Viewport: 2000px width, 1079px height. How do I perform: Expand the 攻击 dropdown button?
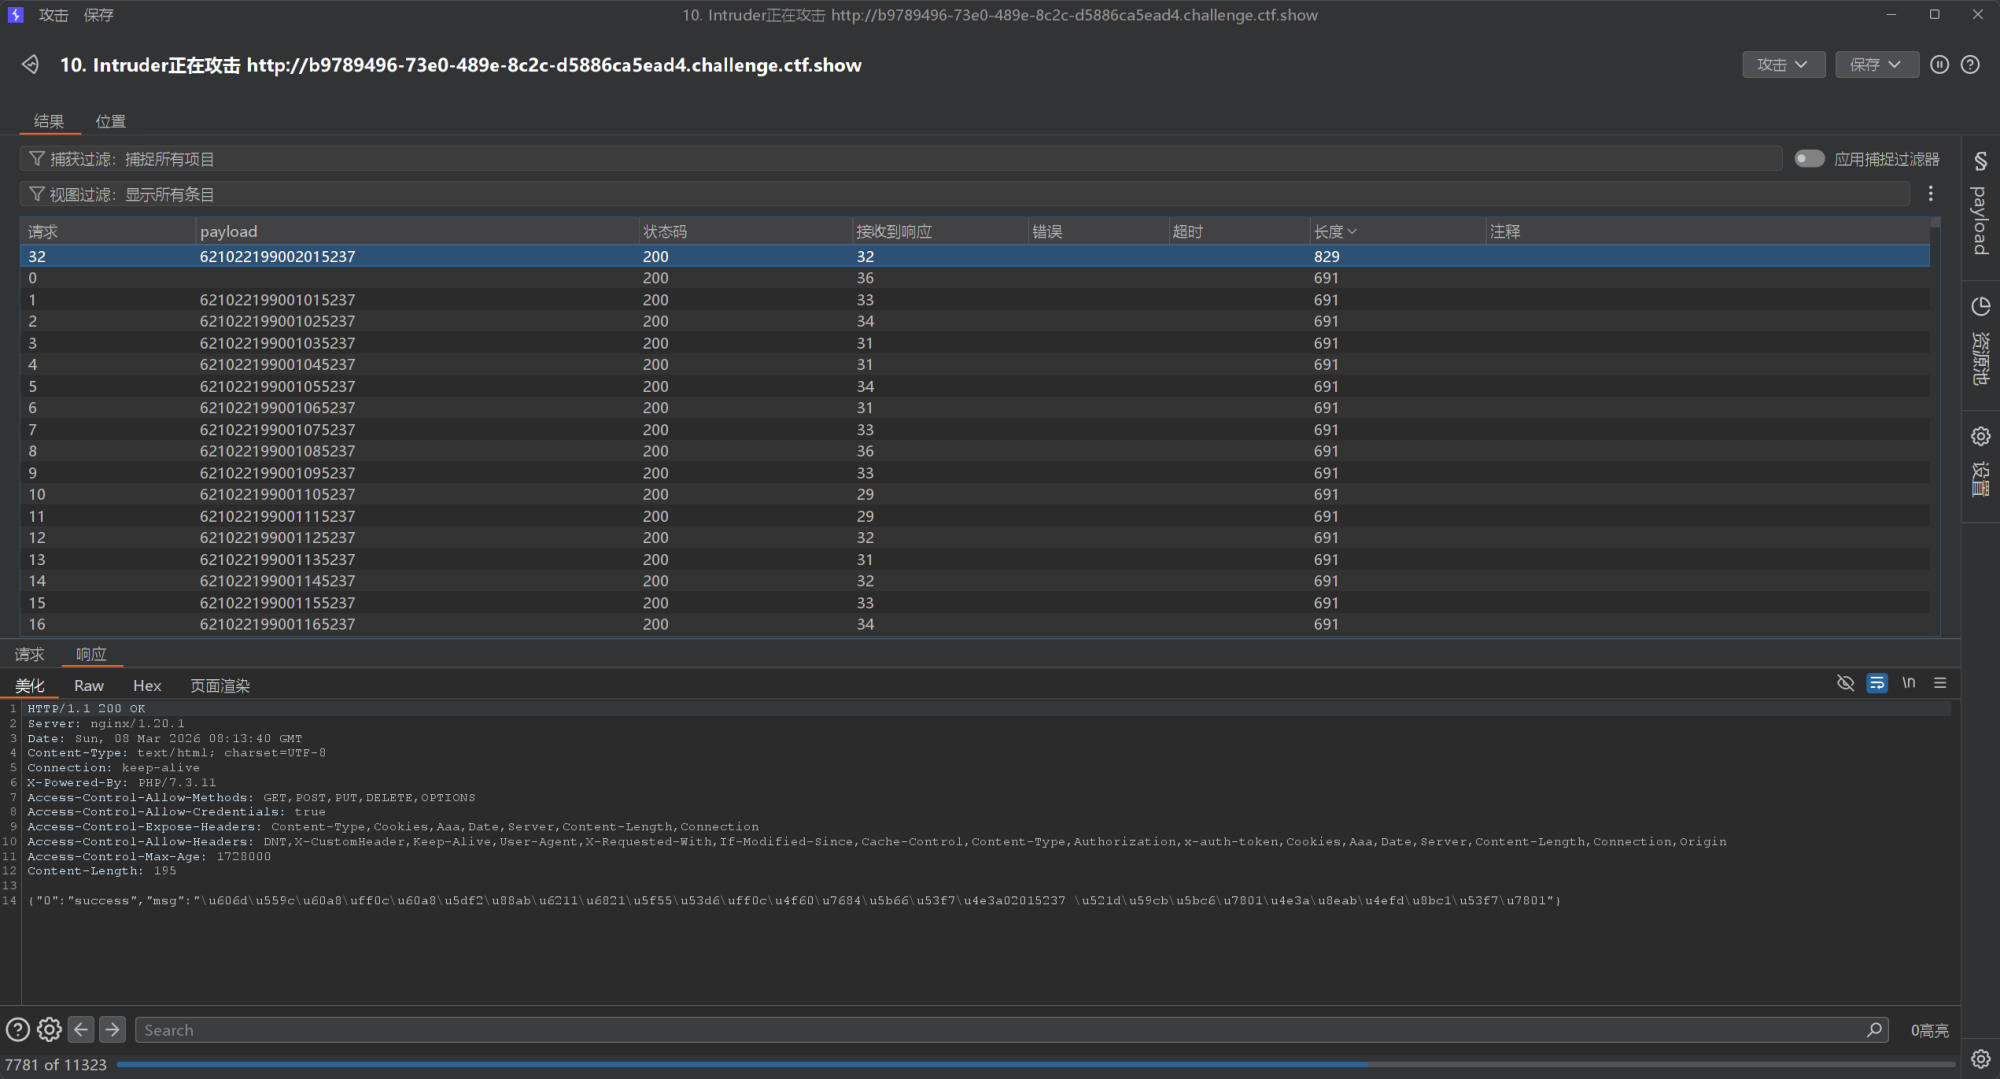(x=1783, y=65)
